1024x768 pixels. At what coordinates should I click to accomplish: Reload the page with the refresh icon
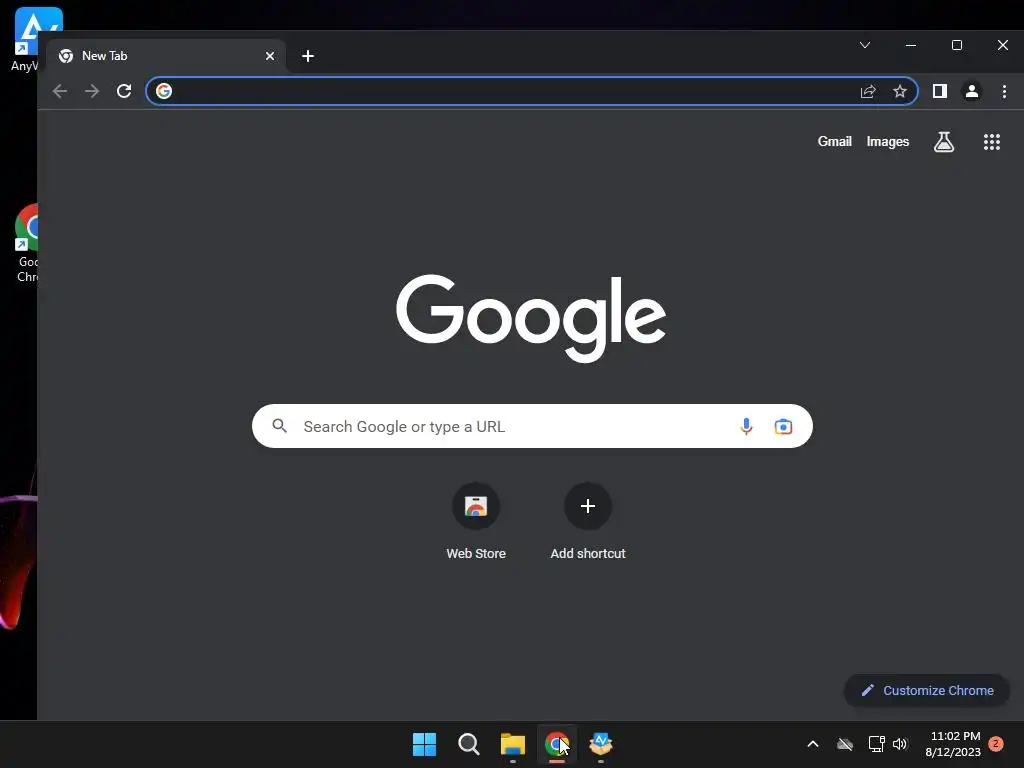[124, 91]
